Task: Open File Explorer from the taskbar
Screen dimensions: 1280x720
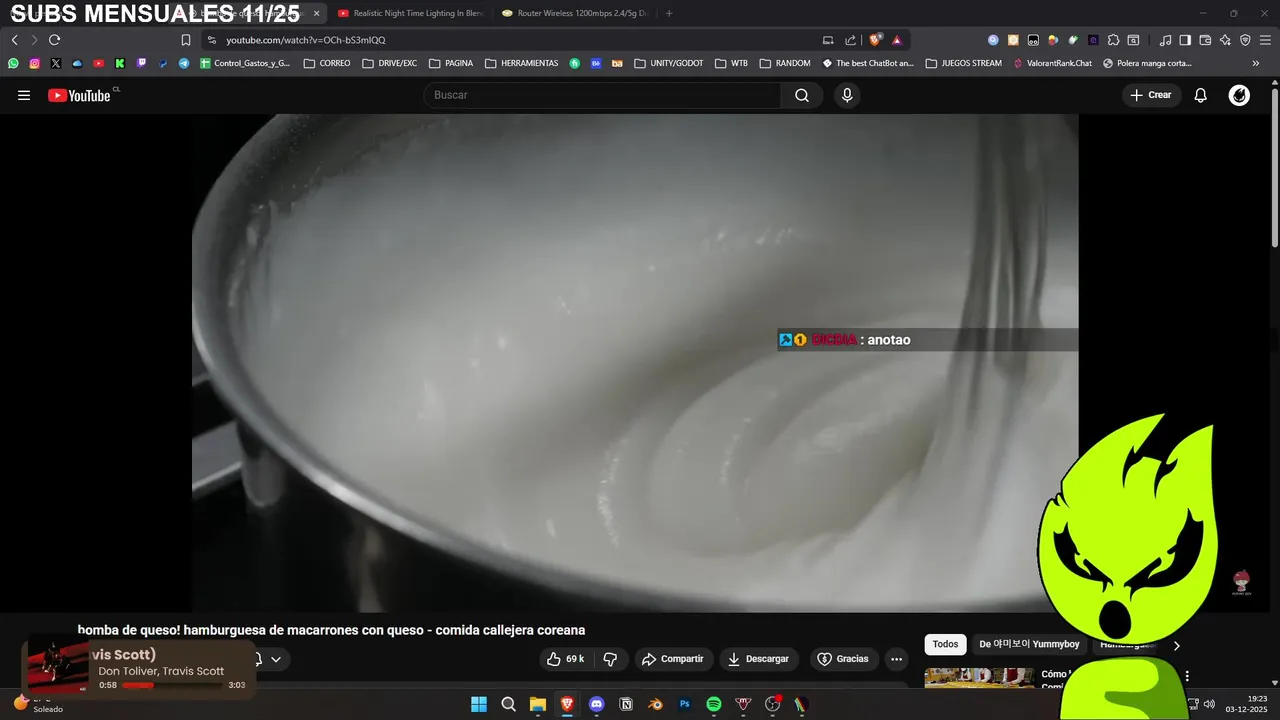Action: point(538,704)
